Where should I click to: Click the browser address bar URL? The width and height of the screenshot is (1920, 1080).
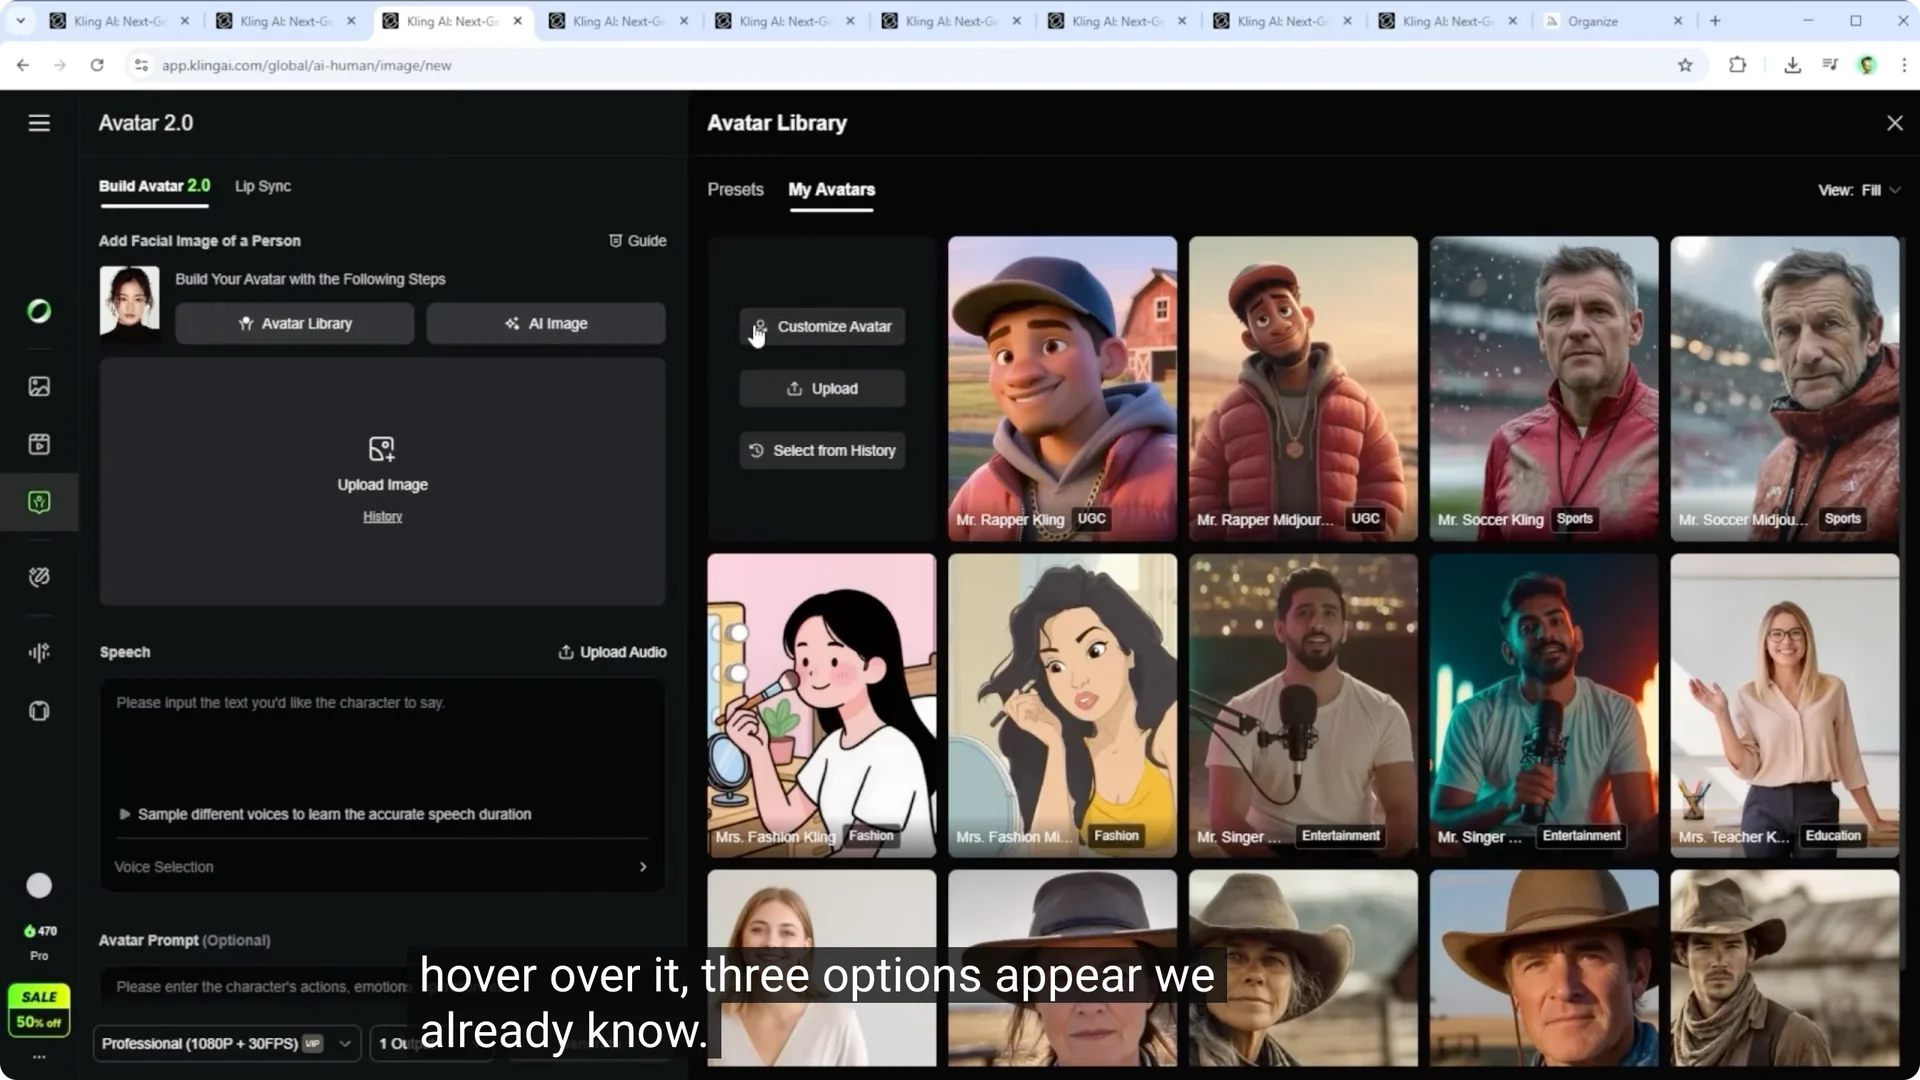306,65
